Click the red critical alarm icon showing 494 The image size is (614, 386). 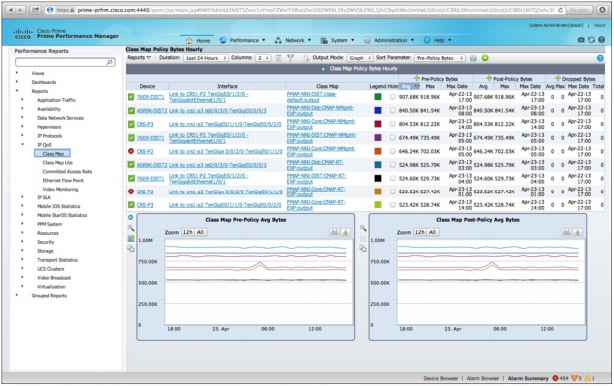coord(555,378)
